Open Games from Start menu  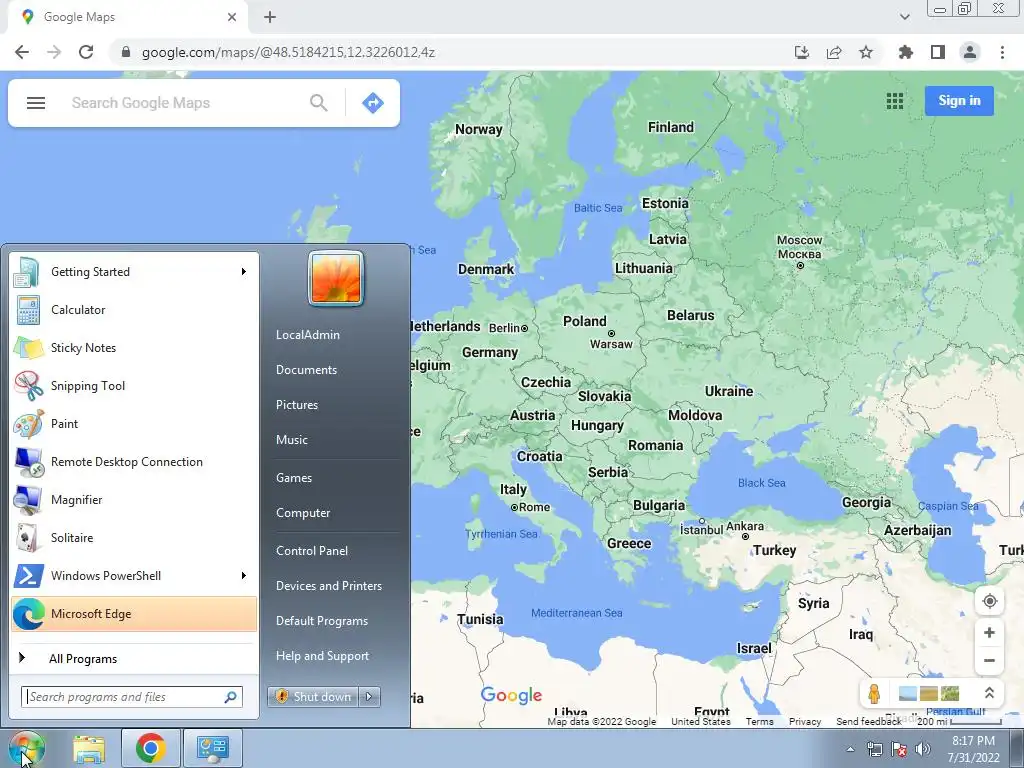(294, 478)
